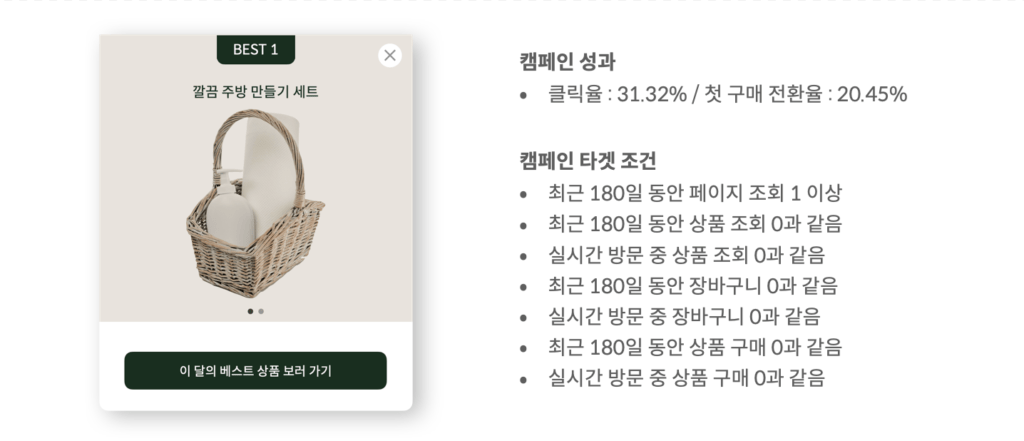Click the BEST 1 badge
This screenshot has height=441, width=1024.
pos(255,50)
